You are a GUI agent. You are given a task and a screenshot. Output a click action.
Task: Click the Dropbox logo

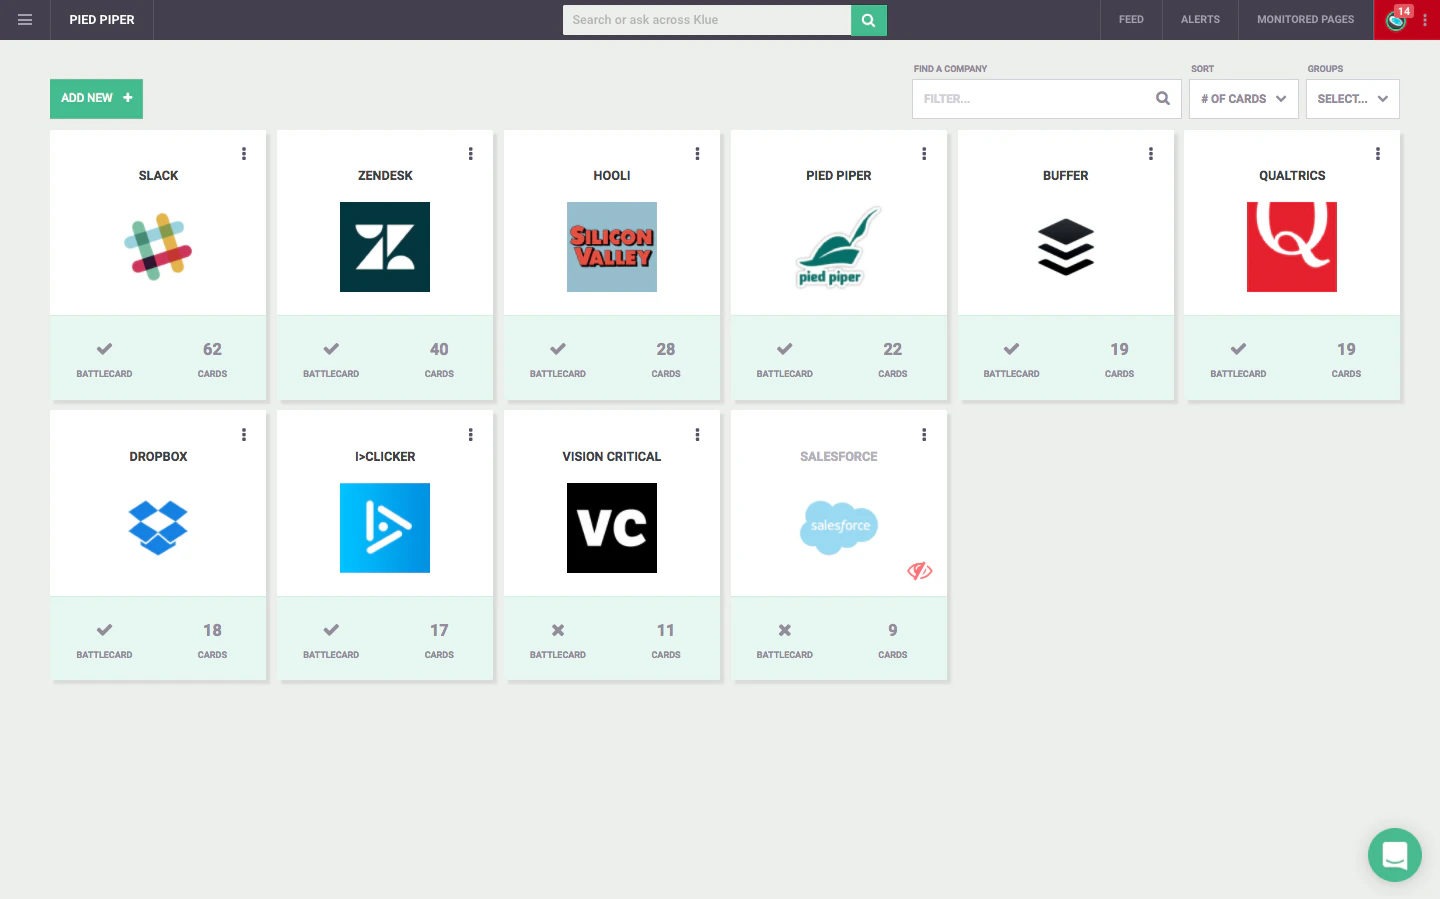point(158,528)
